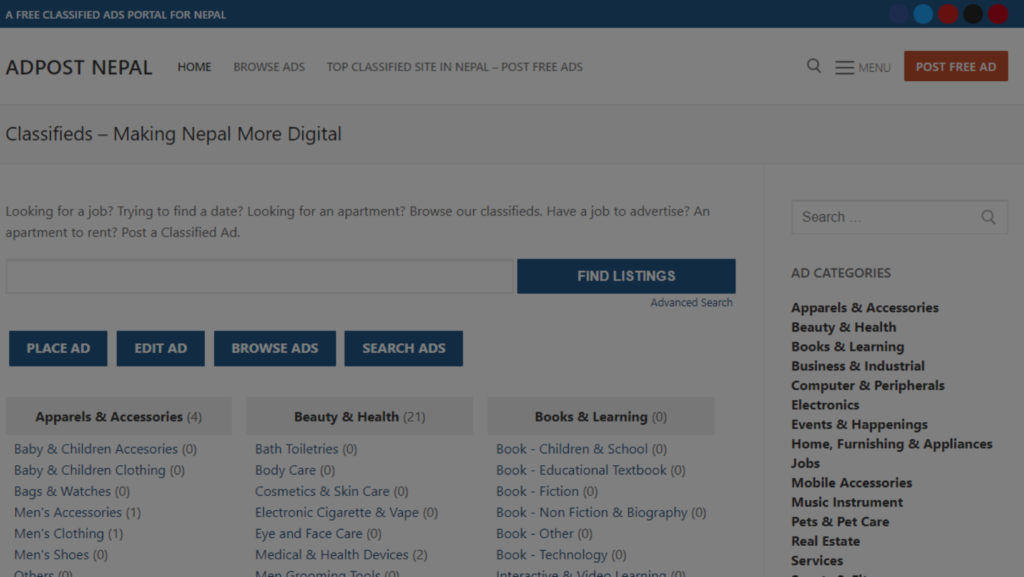Click 'Classifieds – Making Nepal More Digital' heading
This screenshot has width=1024, height=577.
click(x=173, y=134)
